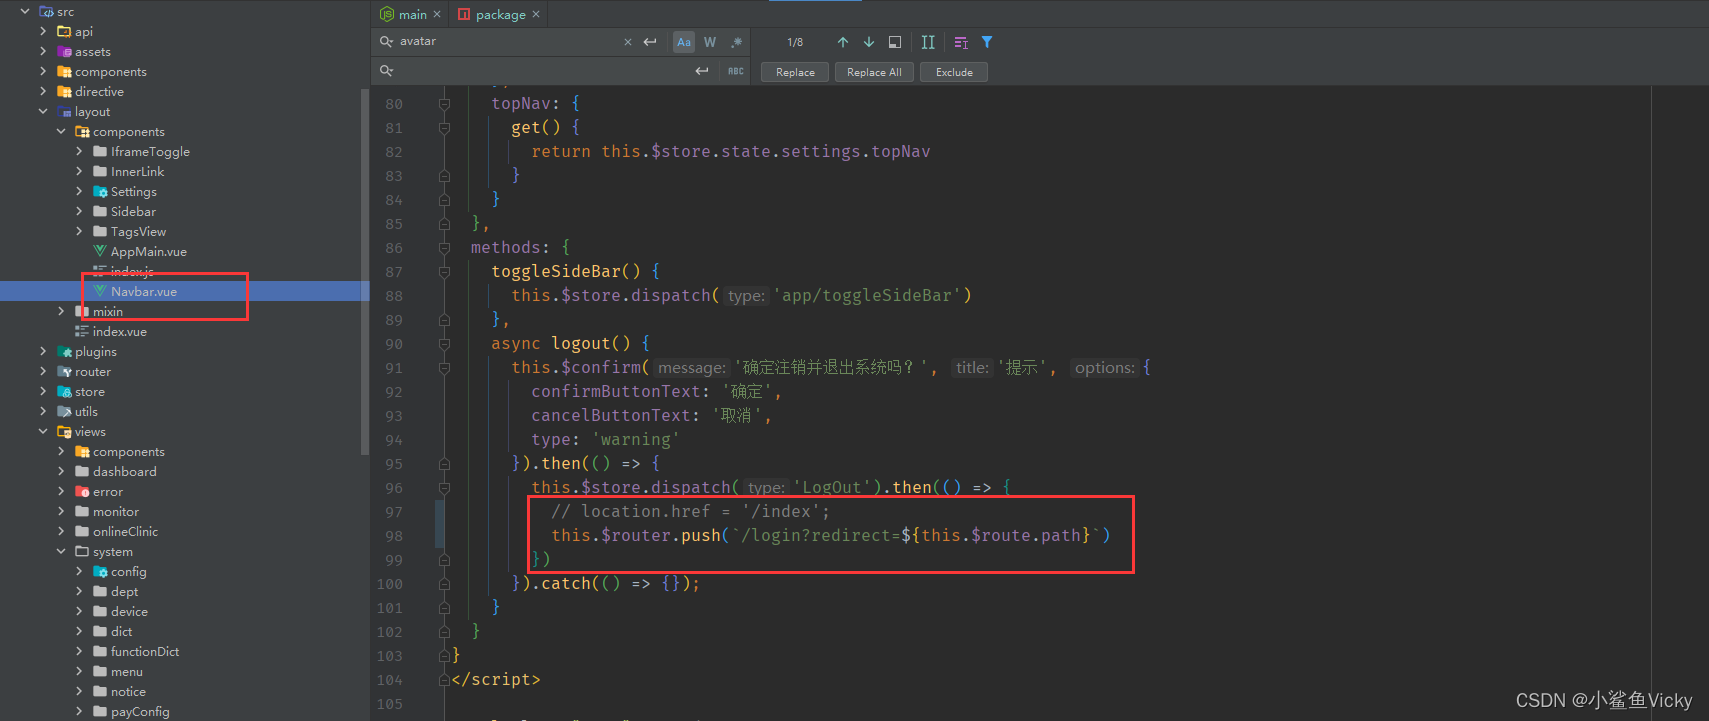Select the dashboard folder
The height and width of the screenshot is (721, 1709).
click(x=124, y=471)
